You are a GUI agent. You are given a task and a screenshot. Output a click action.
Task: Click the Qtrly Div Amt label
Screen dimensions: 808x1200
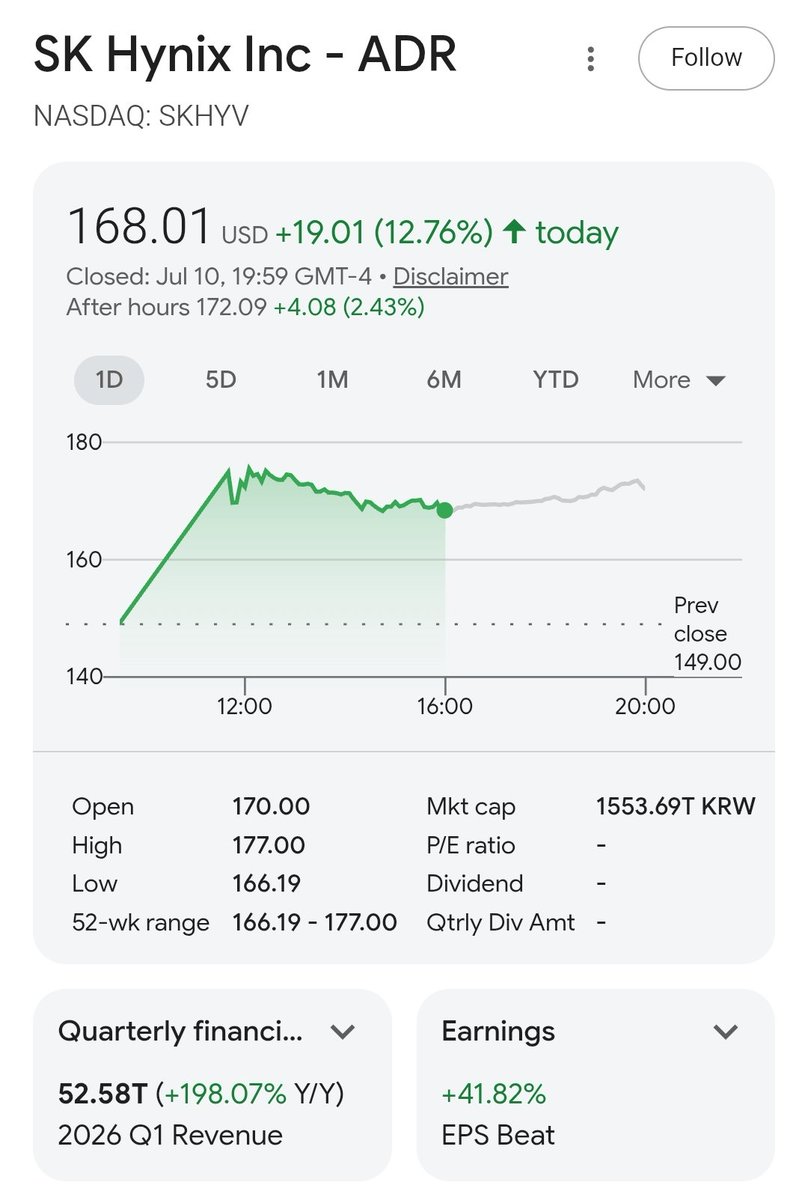pos(501,922)
